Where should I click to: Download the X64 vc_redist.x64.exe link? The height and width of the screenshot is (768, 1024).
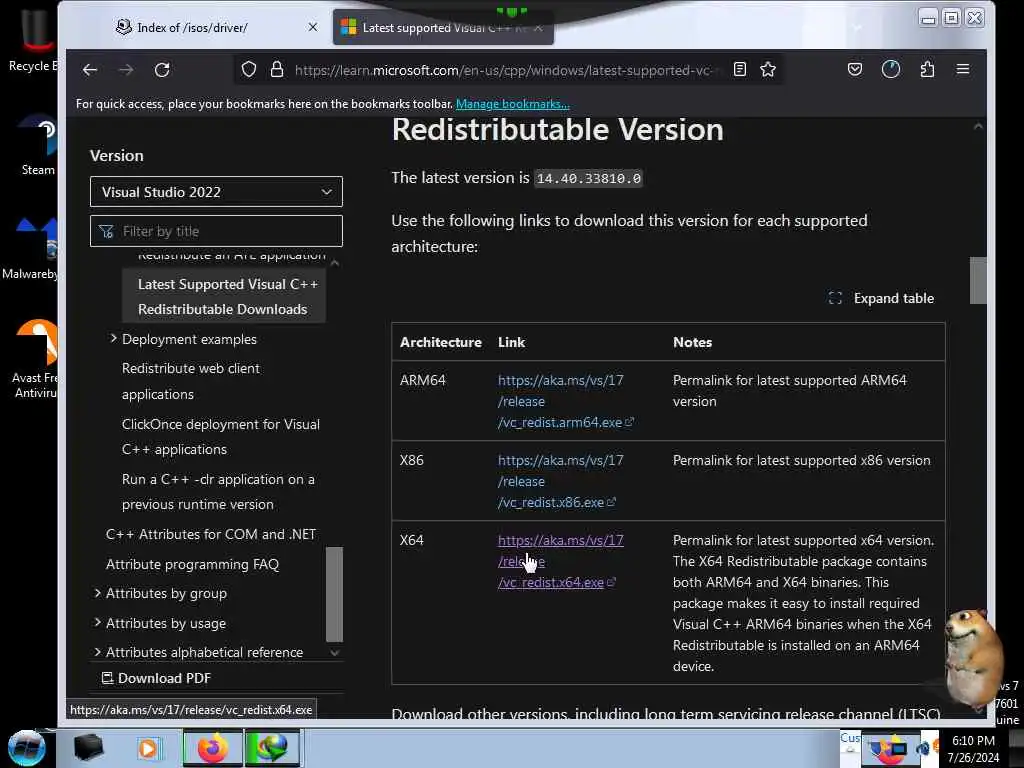click(x=560, y=561)
